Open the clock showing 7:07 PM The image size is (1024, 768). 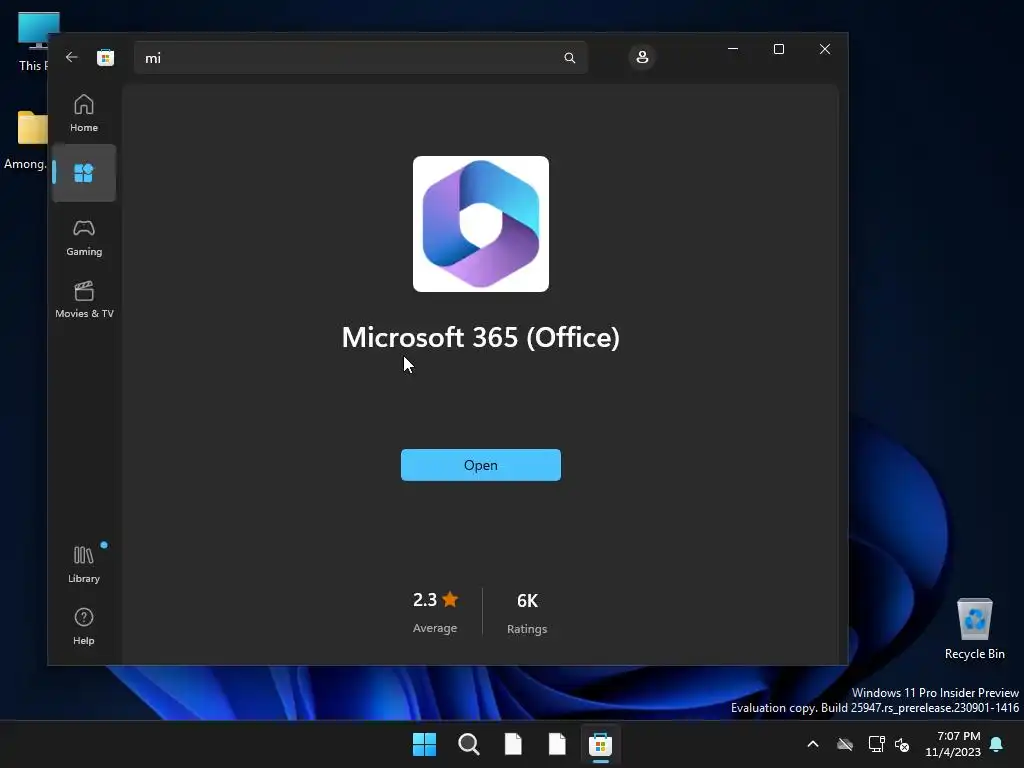953,744
